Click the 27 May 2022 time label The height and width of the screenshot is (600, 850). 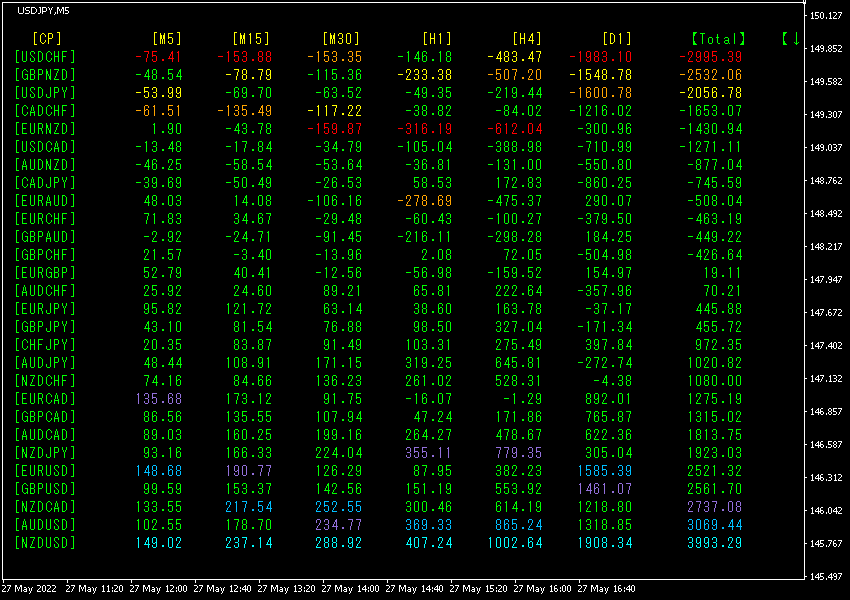tap(29, 588)
